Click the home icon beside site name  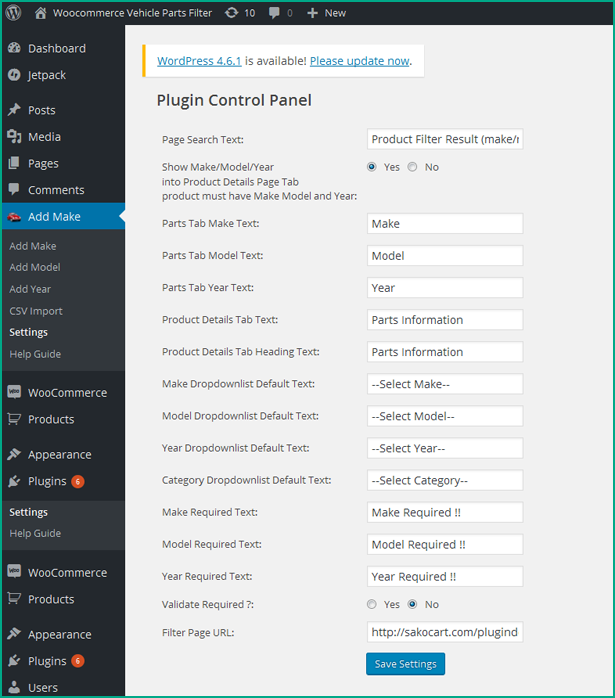coord(40,13)
